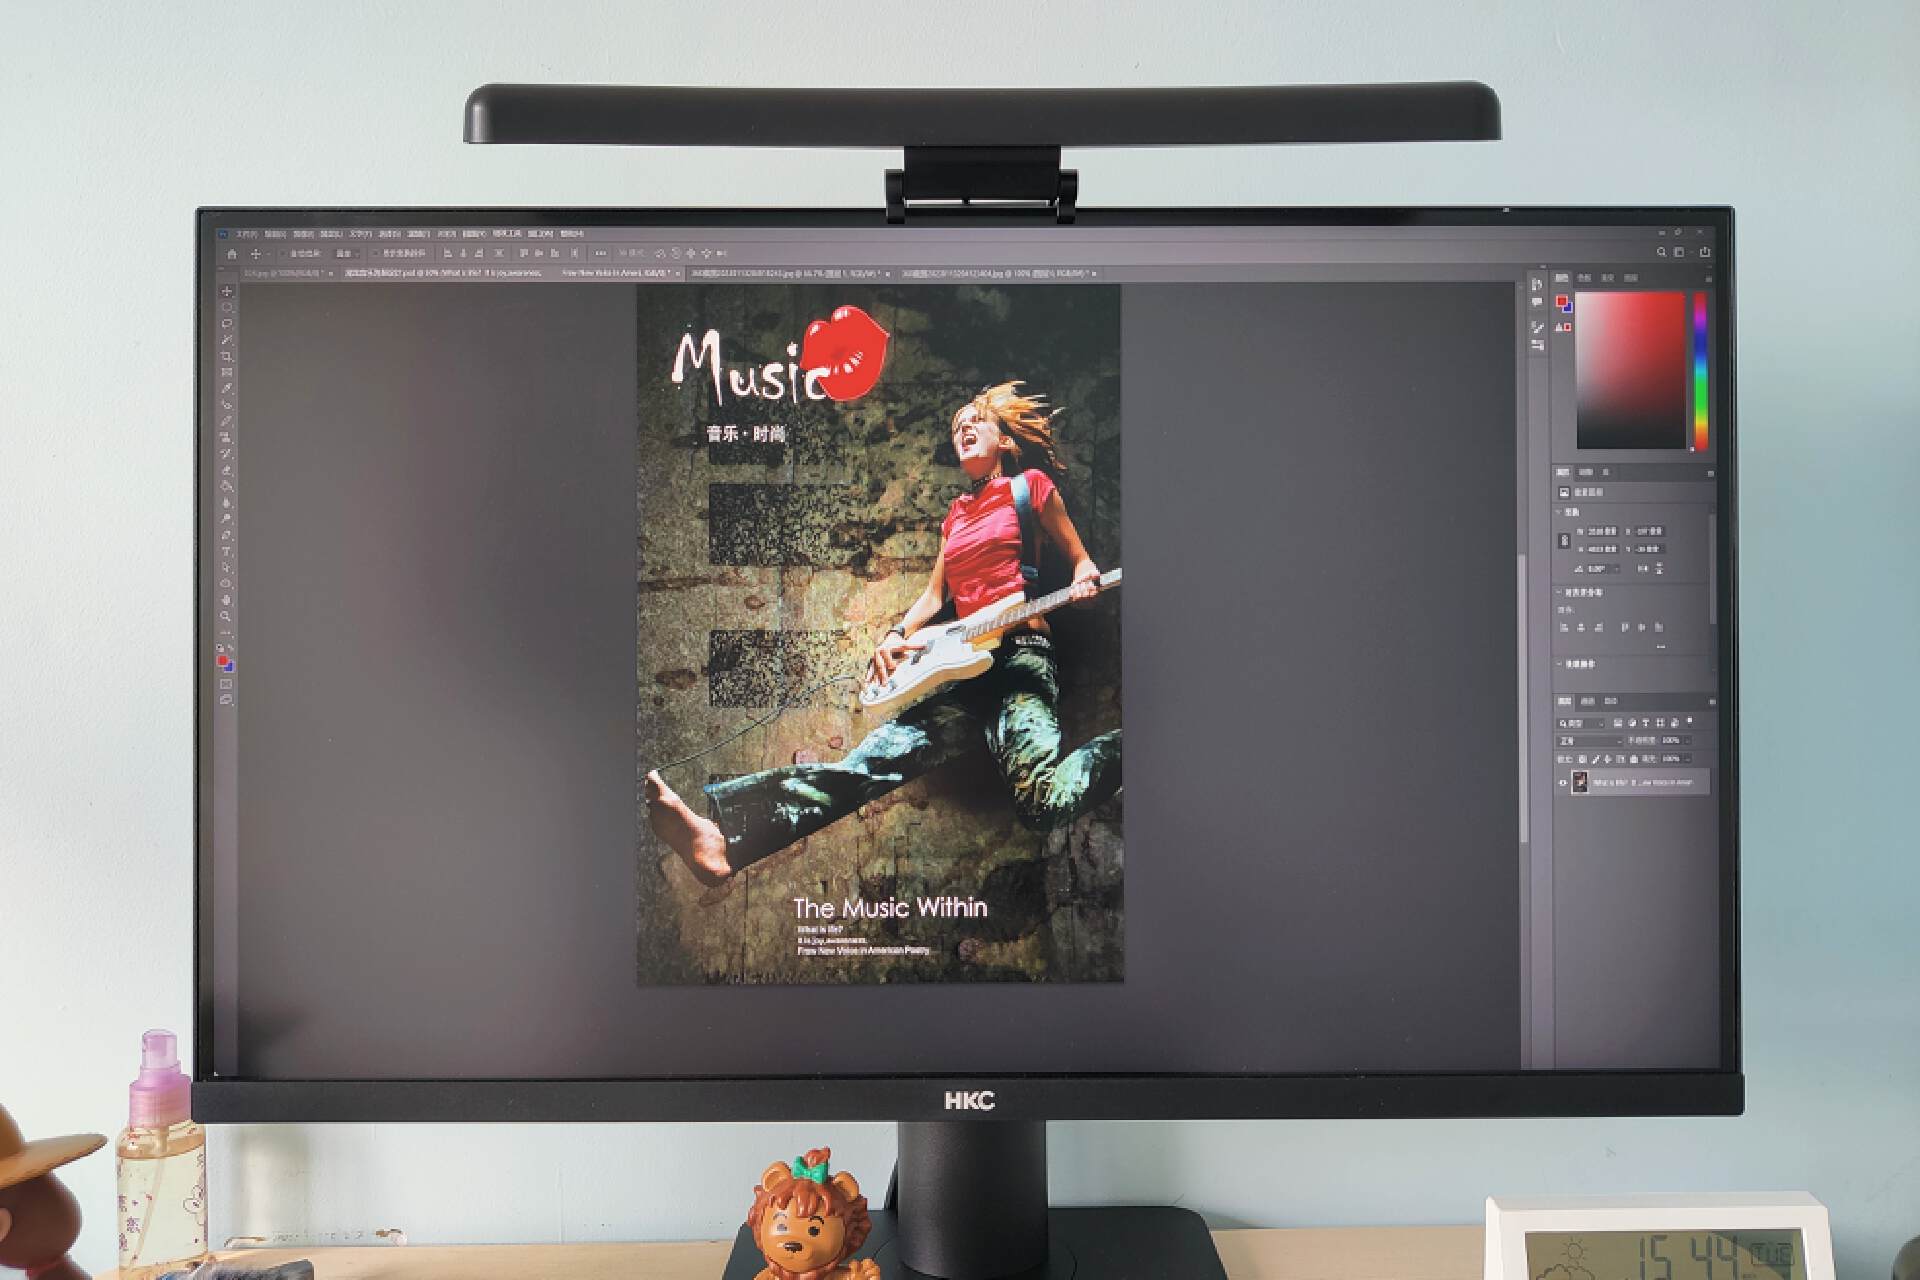Select the Eyedropper tool
This screenshot has height=1280, width=1920.
[227, 389]
